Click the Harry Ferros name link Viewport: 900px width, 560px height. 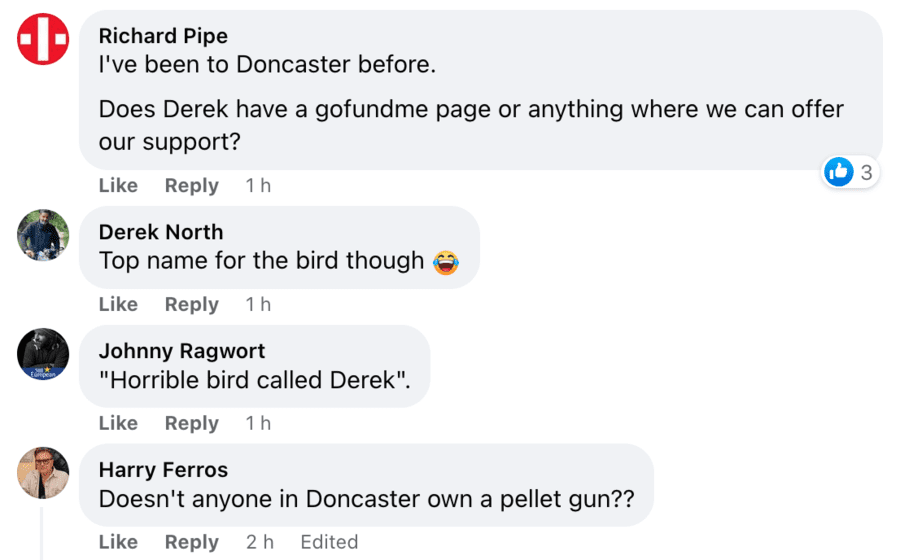click(163, 470)
